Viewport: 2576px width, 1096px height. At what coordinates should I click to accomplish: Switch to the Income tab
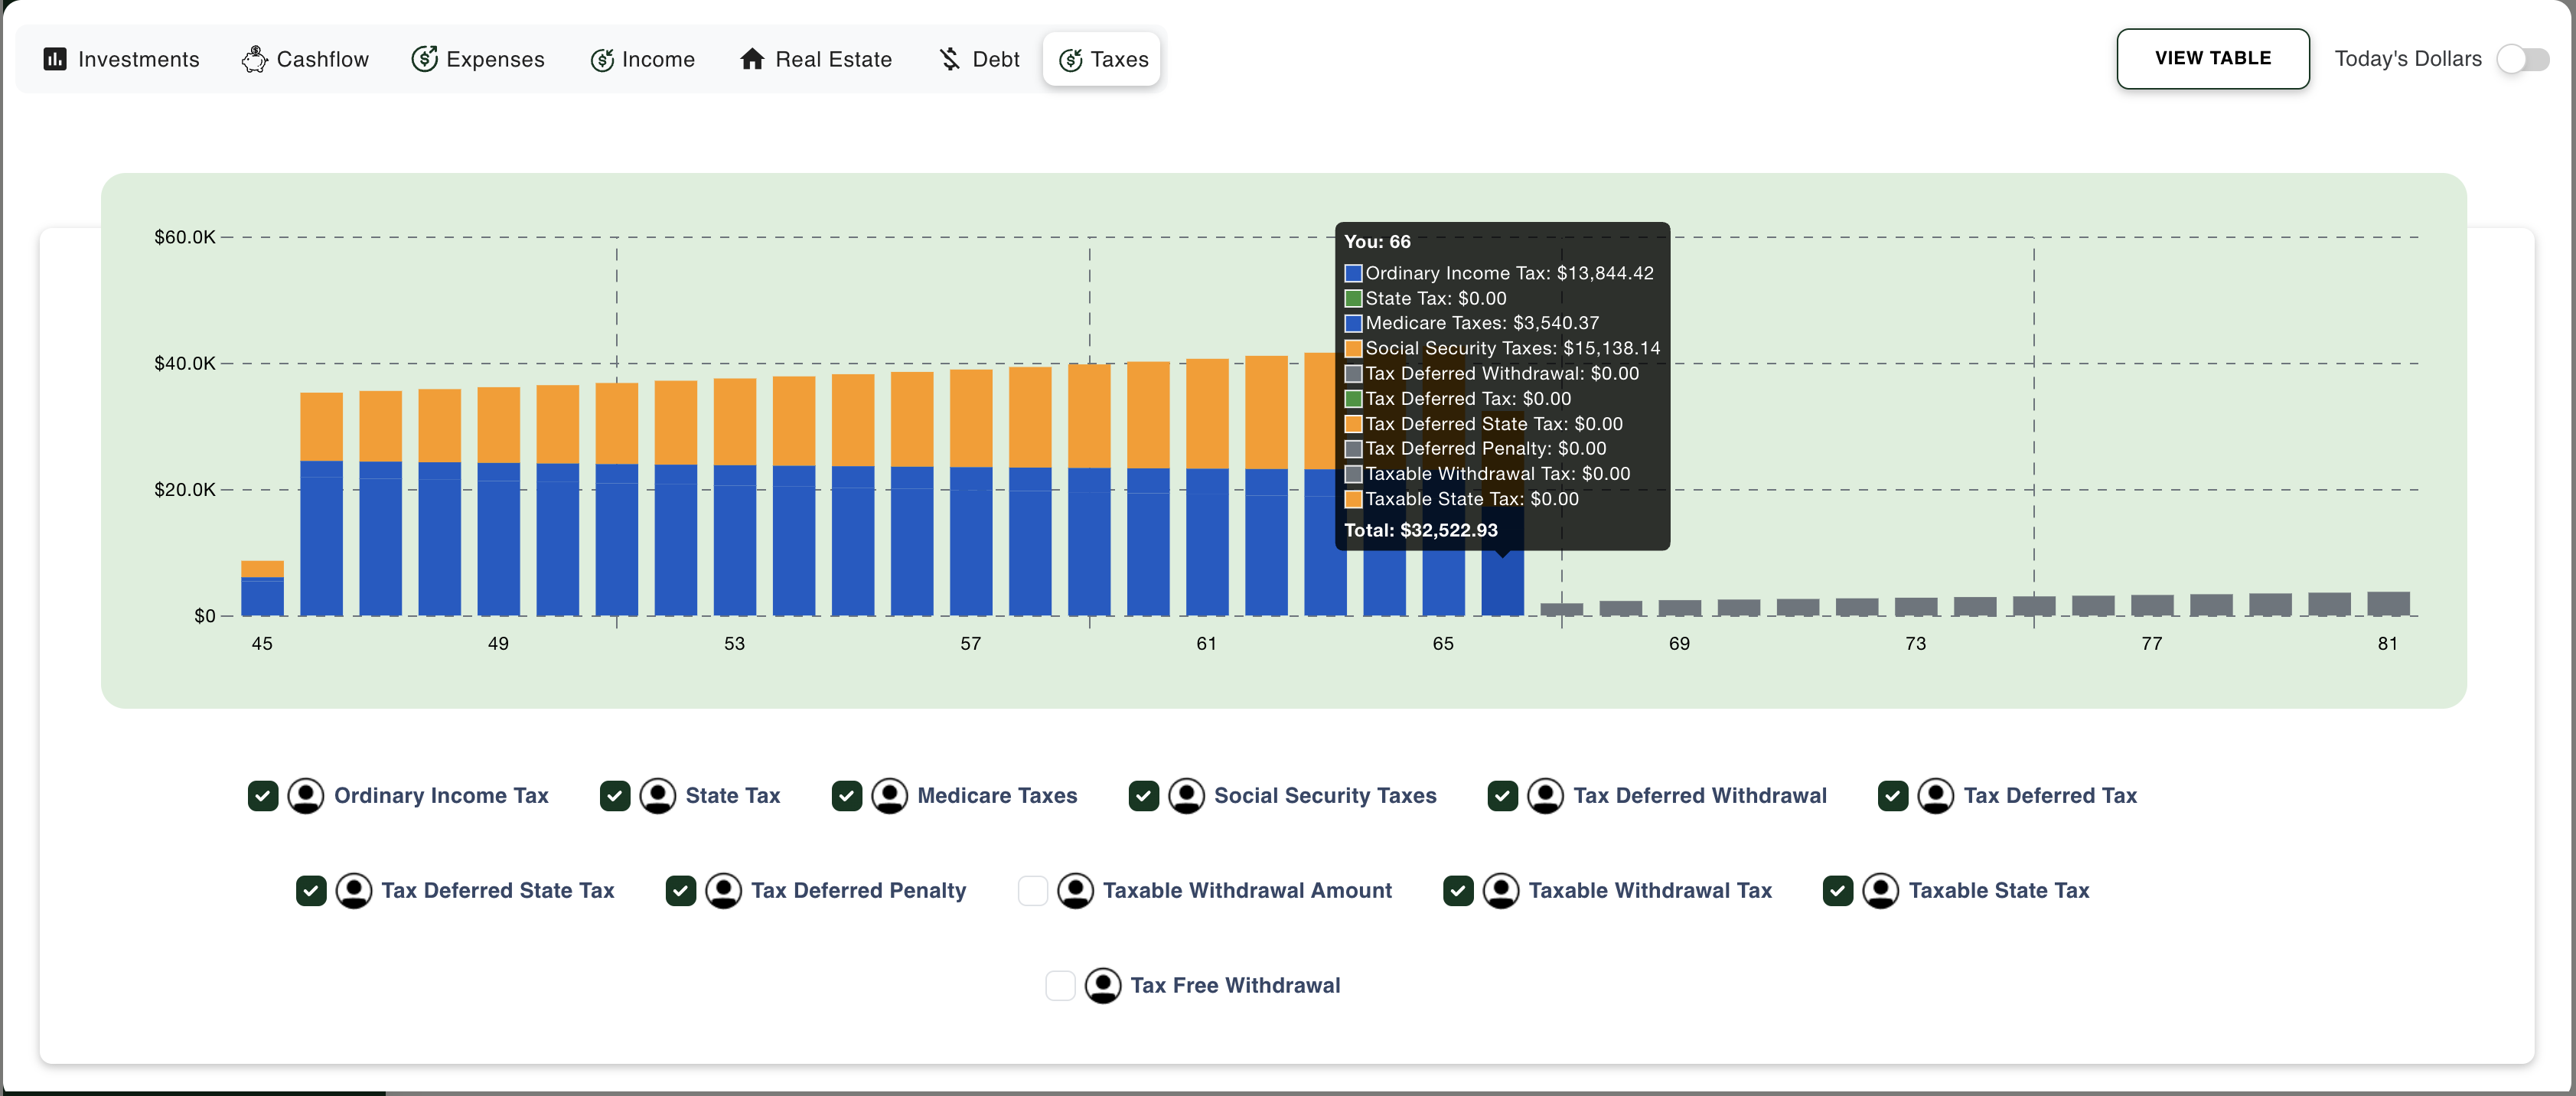coord(642,59)
